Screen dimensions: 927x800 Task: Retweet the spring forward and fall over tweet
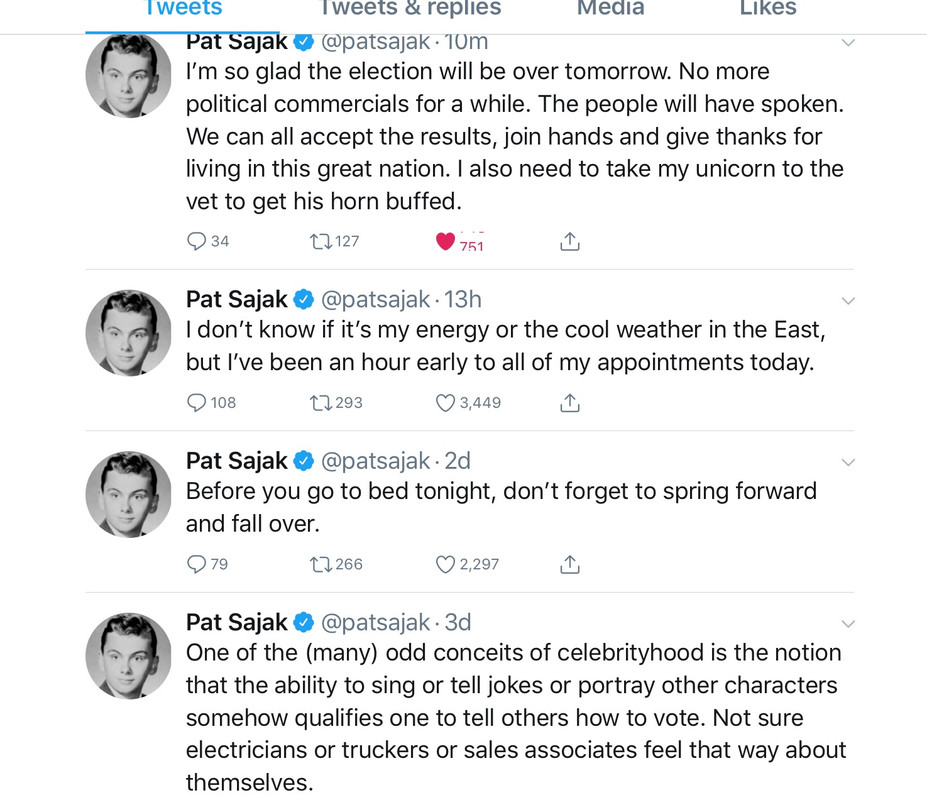[322, 565]
